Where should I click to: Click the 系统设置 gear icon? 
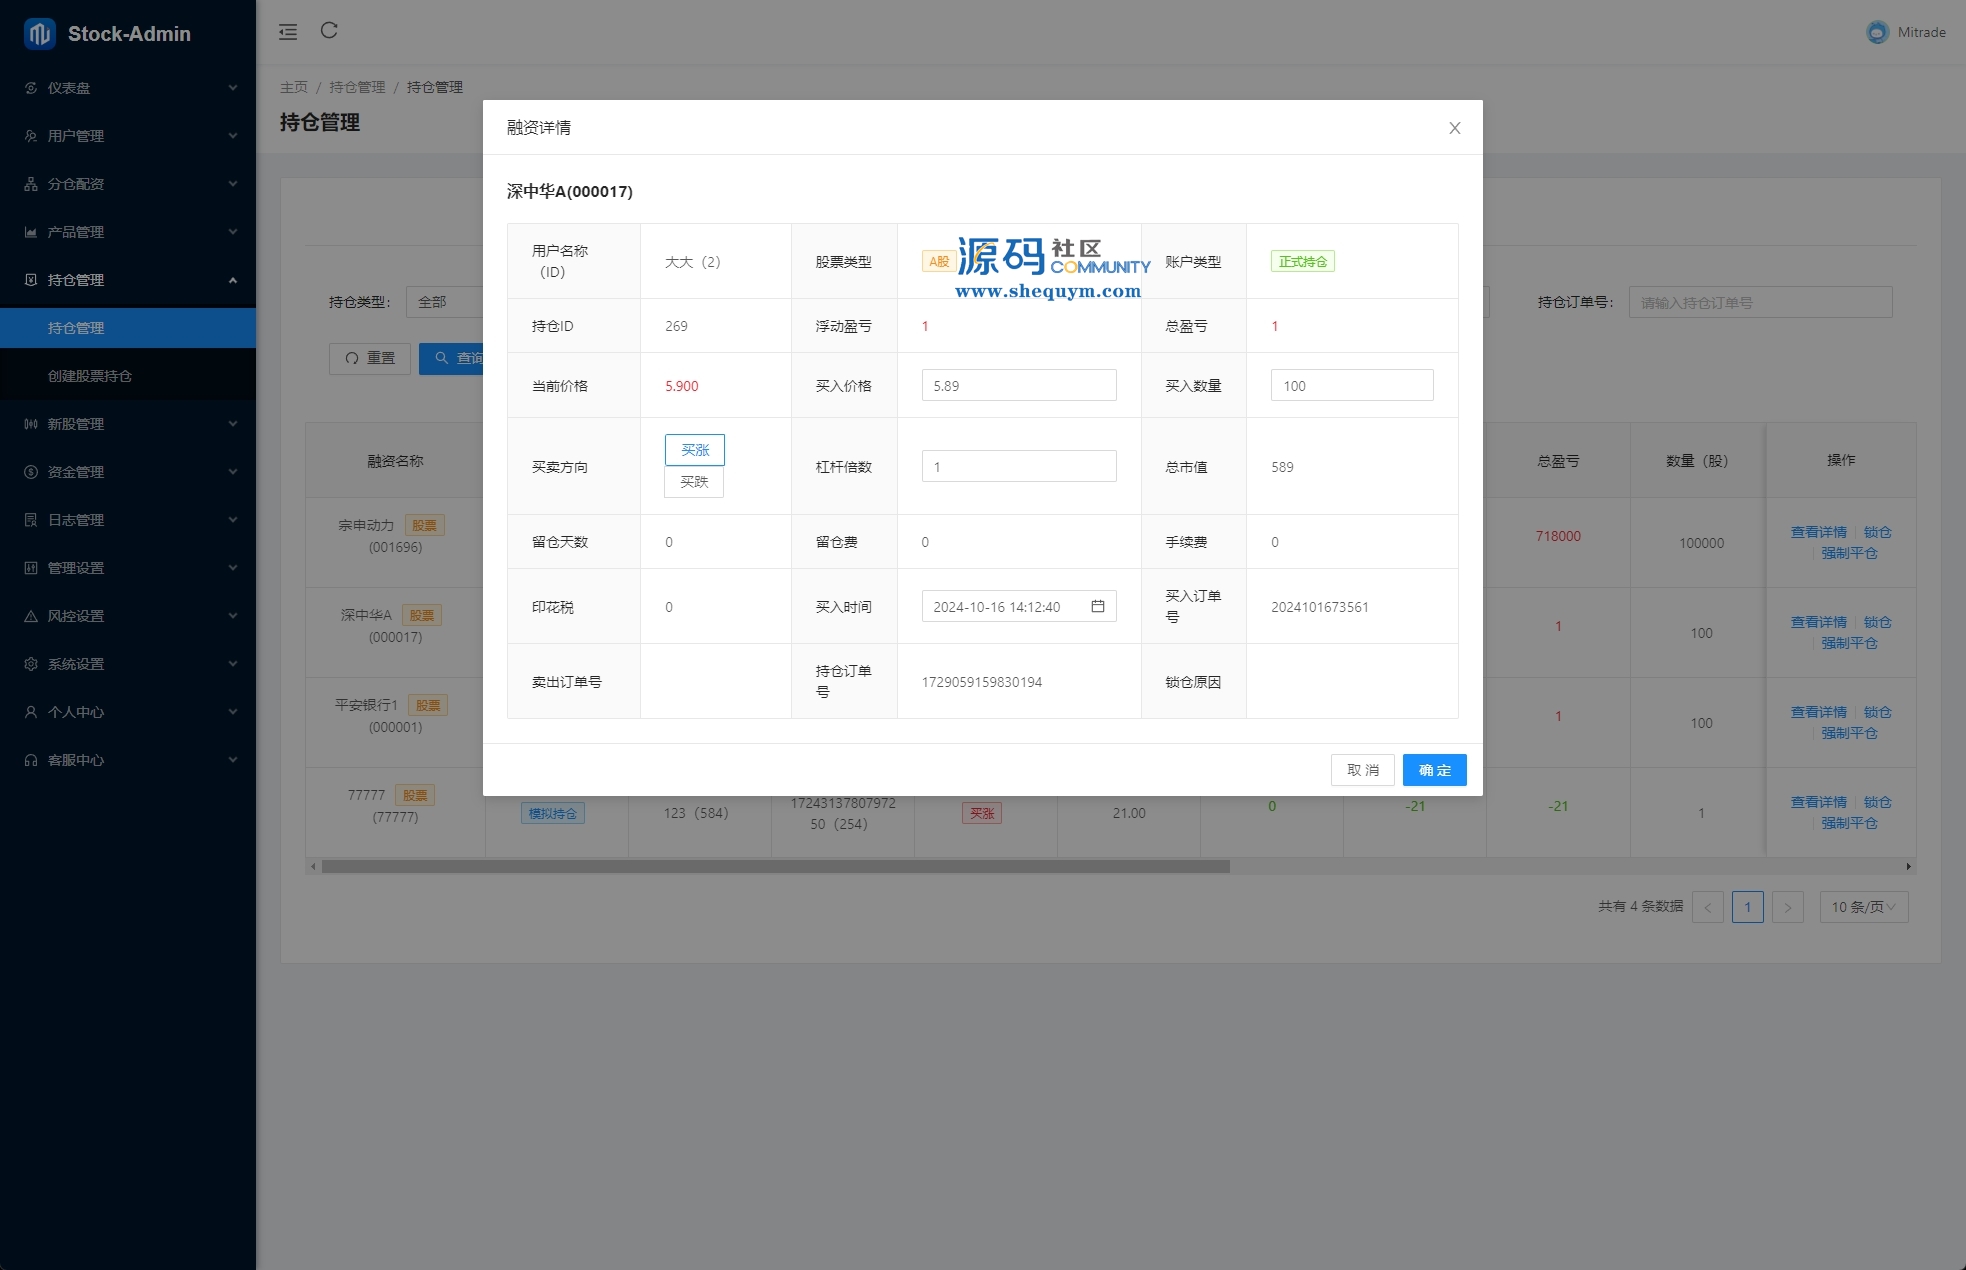click(x=31, y=664)
